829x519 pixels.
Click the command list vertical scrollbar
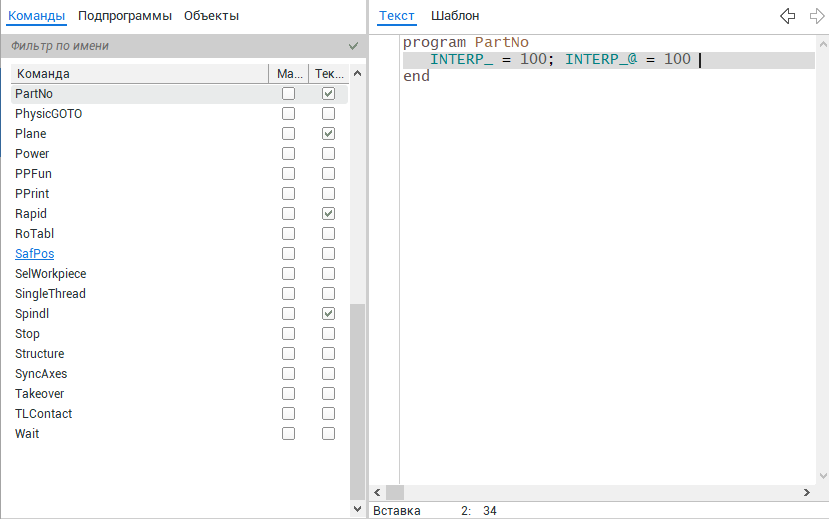tap(358, 400)
